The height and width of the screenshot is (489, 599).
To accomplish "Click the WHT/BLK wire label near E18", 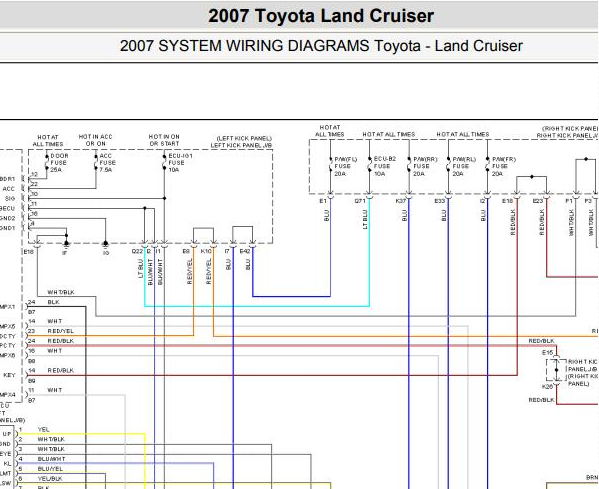I will point(61,292).
